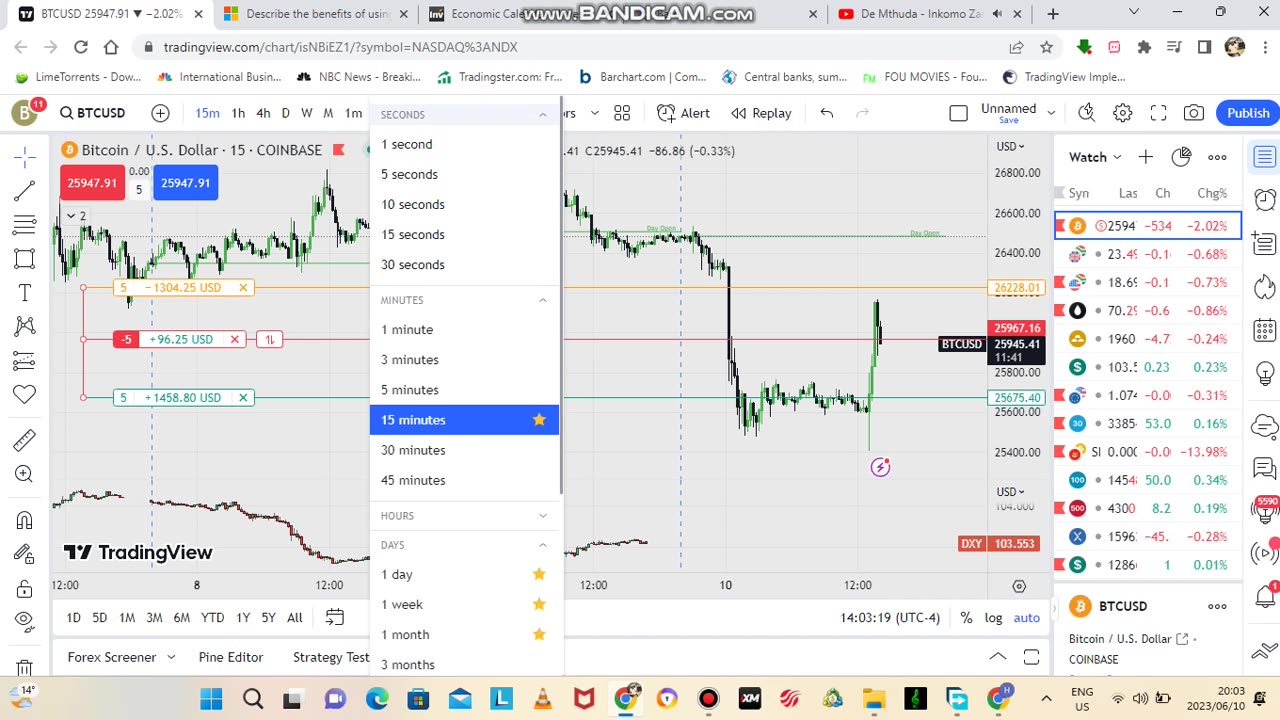Open the USD currency dropdown on price scale
The image size is (1280, 720).
[x=1010, y=147]
